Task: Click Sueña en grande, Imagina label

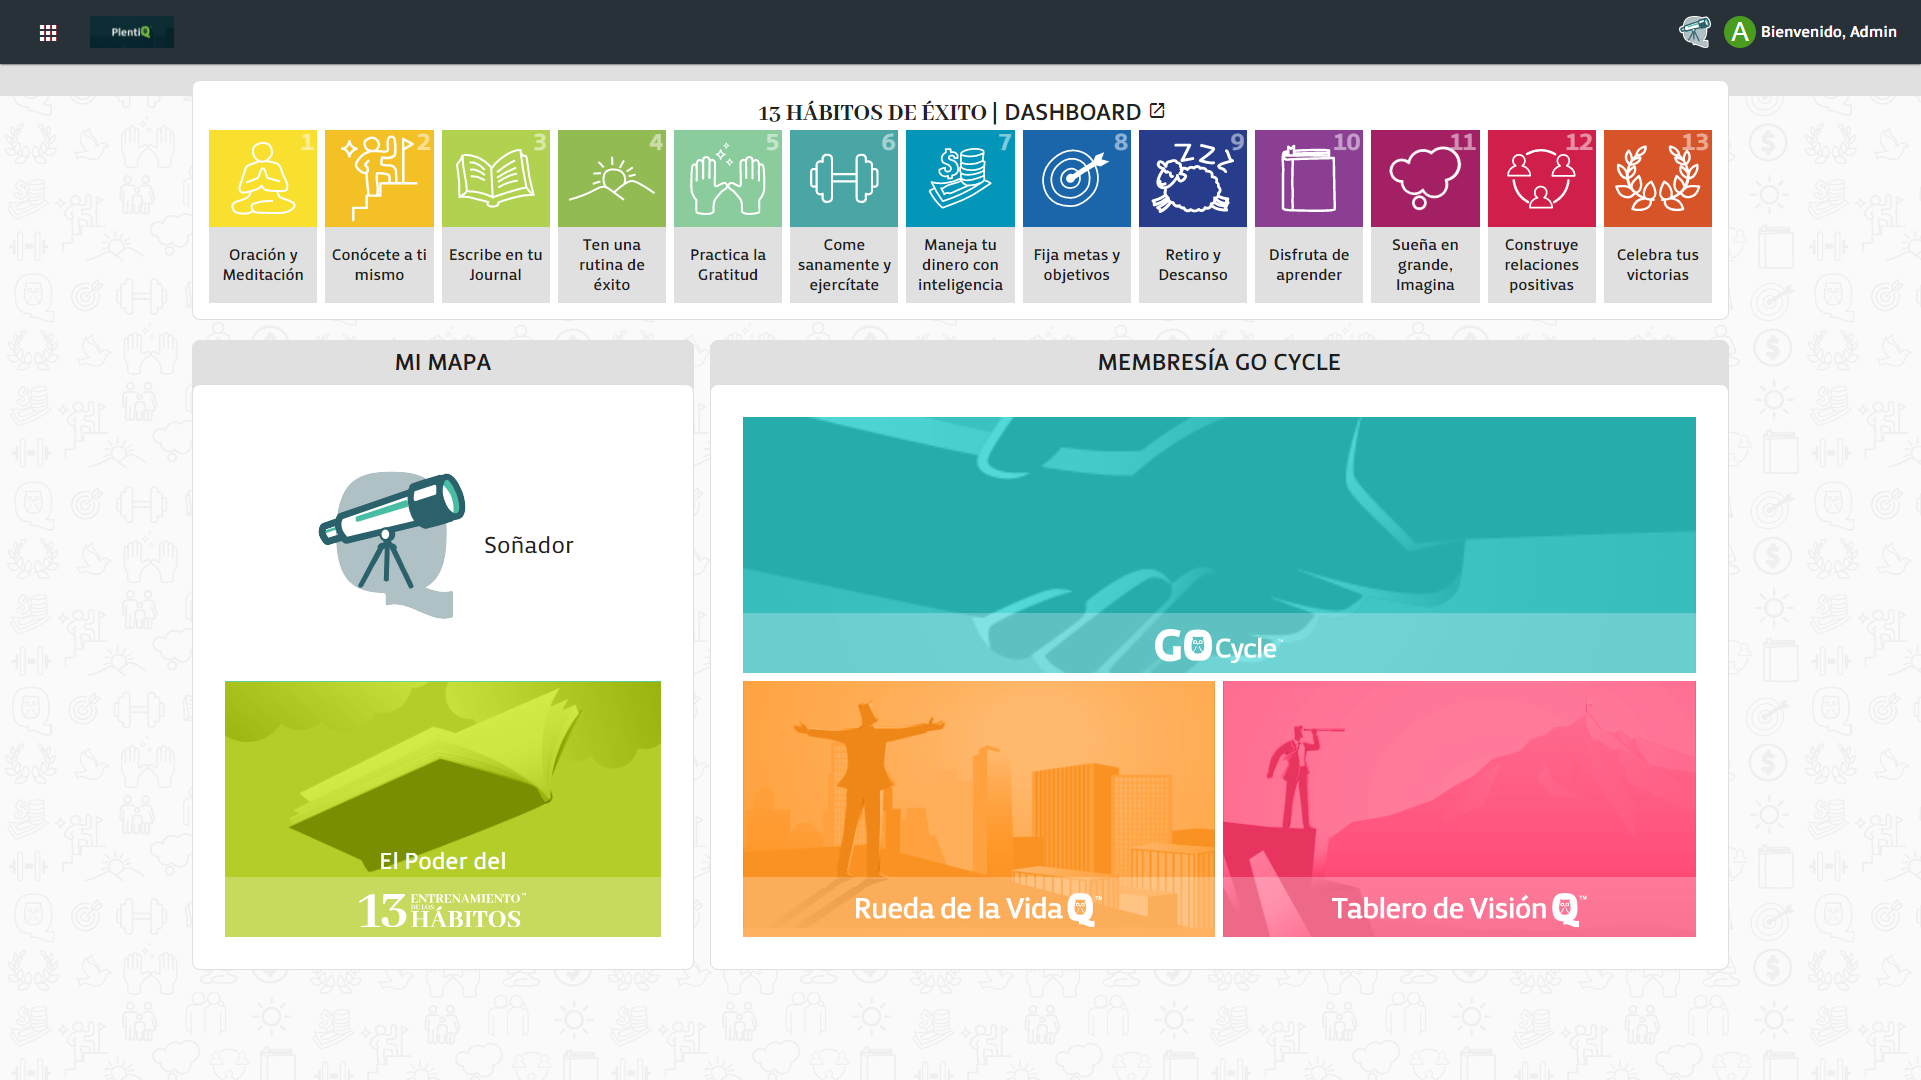Action: coord(1425,265)
